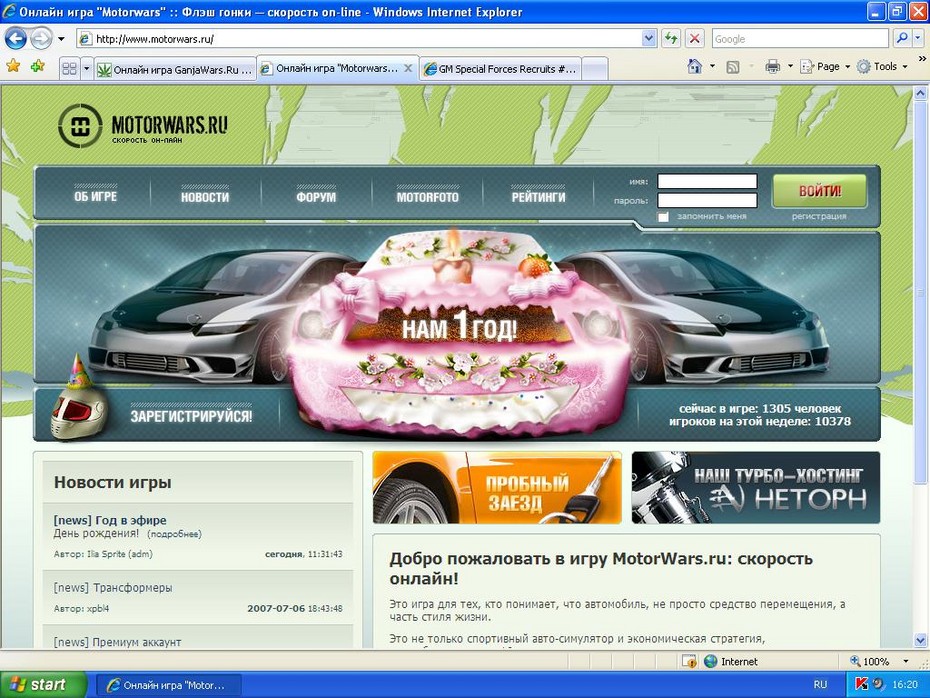Click the пароль password field
This screenshot has height=698, width=930.
tap(707, 200)
